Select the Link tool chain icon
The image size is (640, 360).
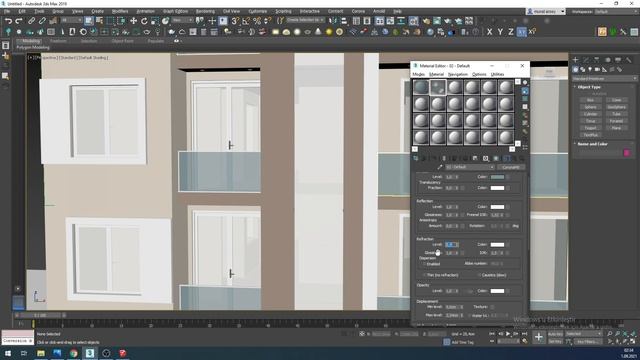tap(31, 21)
